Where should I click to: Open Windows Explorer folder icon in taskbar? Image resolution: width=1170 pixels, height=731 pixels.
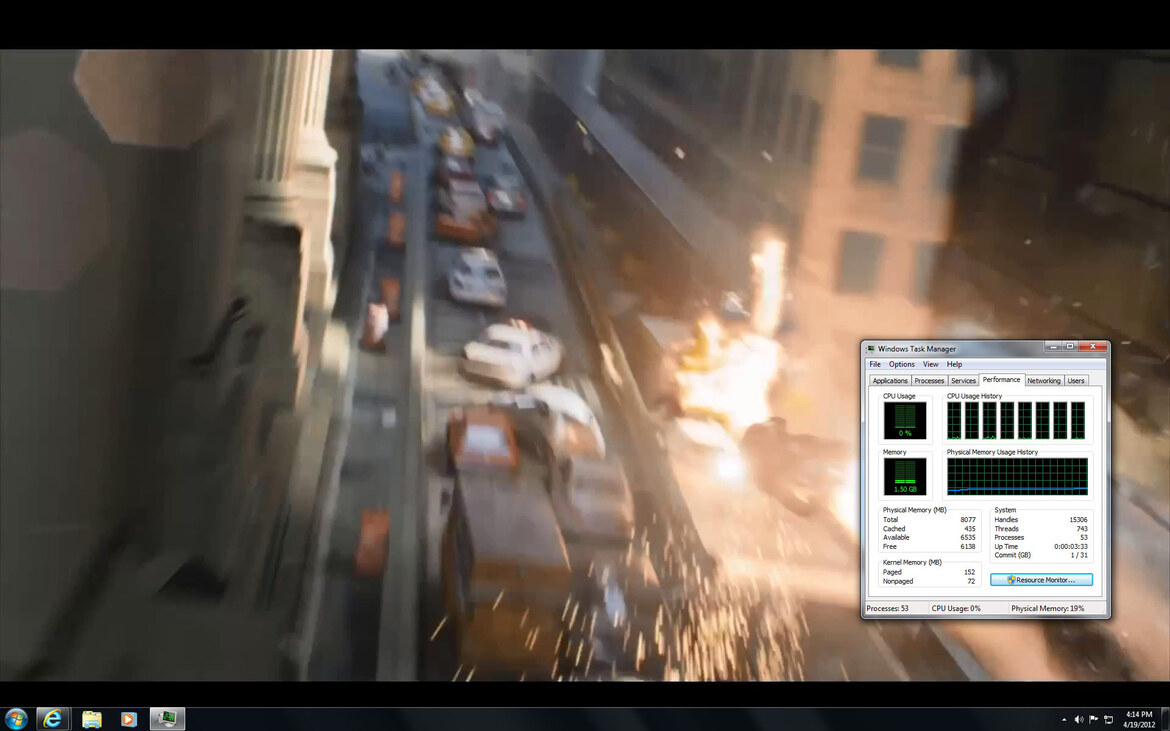tap(91, 719)
